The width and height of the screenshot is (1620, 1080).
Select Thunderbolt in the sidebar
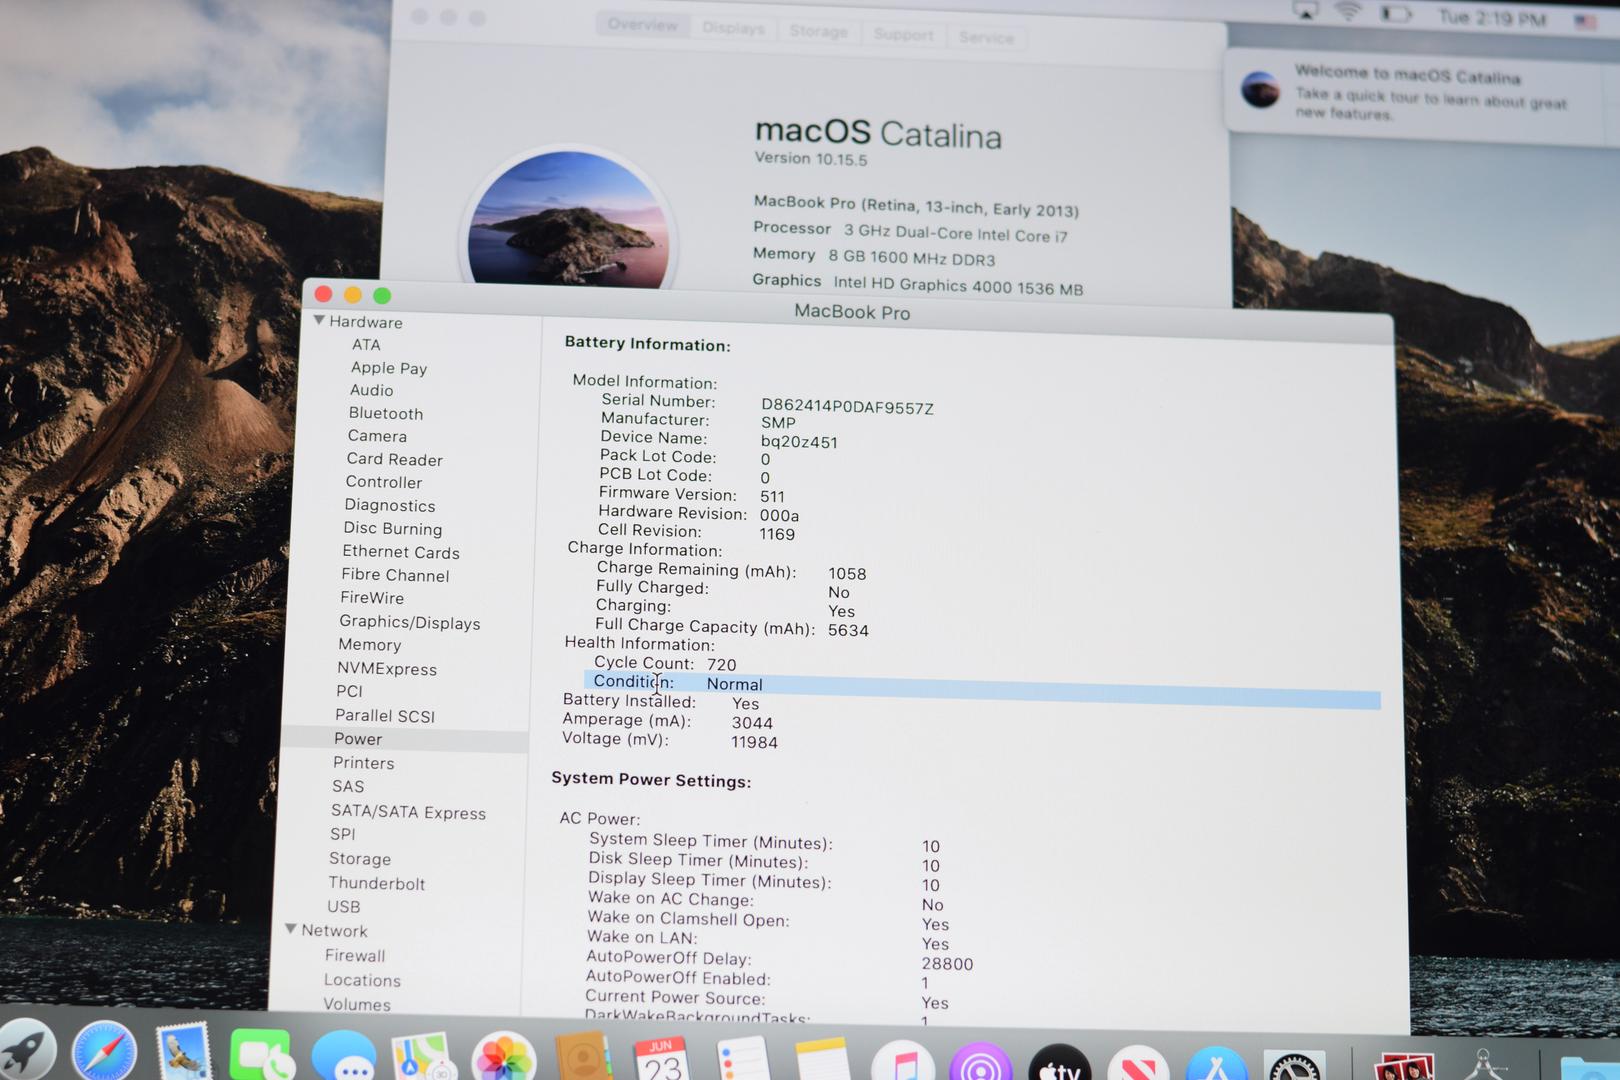tap(377, 883)
